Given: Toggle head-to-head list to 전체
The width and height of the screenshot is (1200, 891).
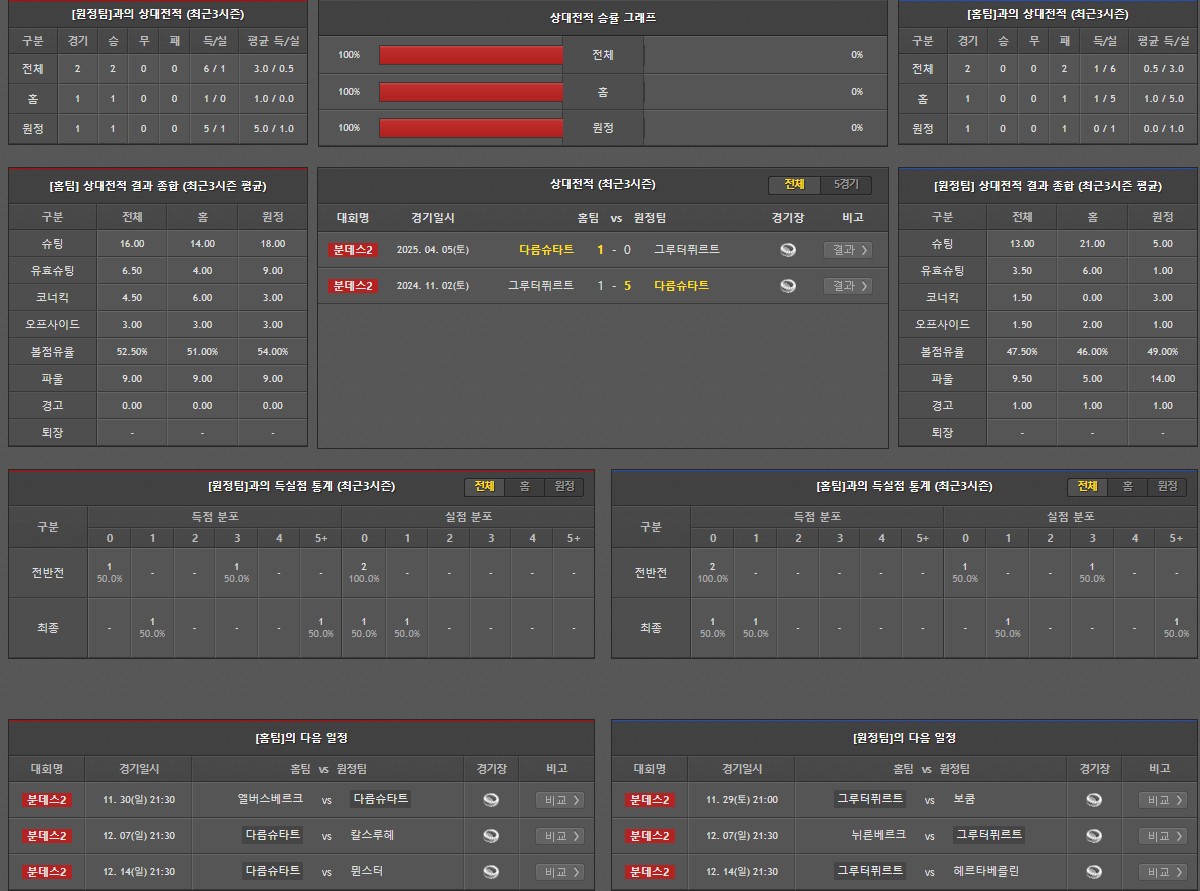Looking at the screenshot, I should [x=794, y=185].
